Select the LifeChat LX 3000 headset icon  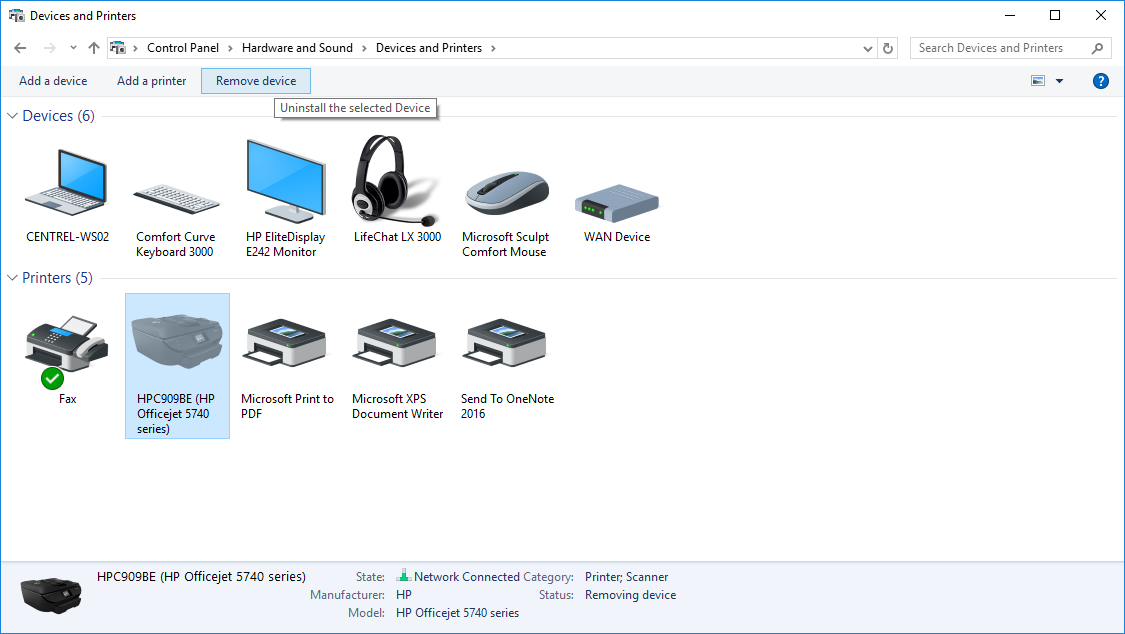tap(395, 180)
